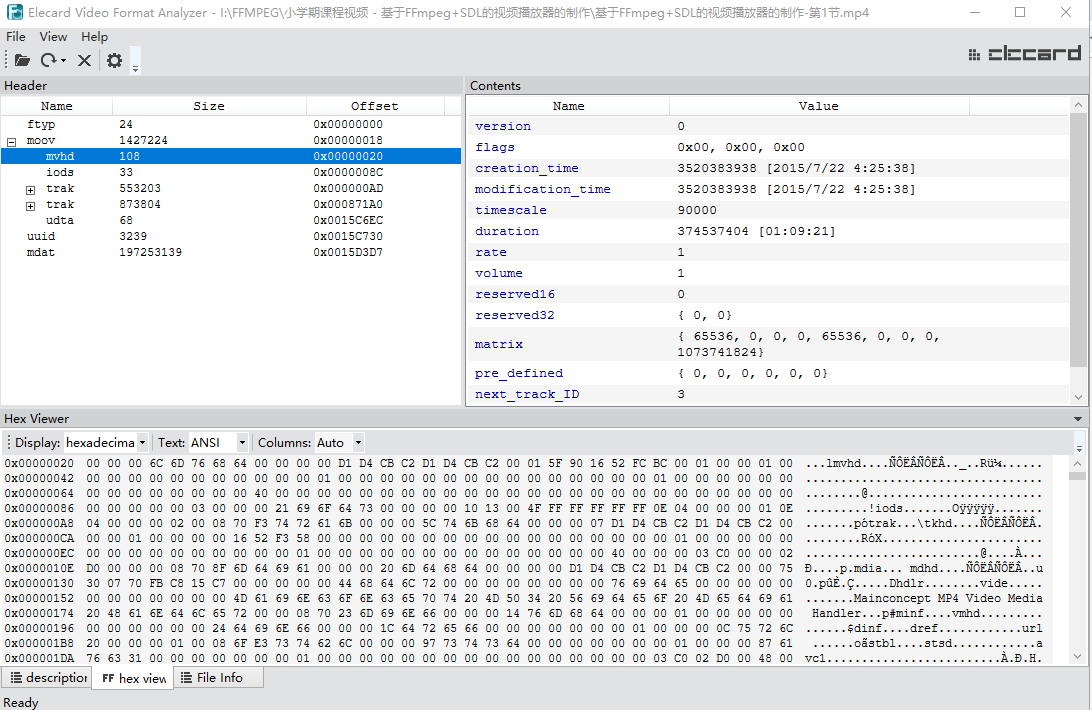This screenshot has height=710, width=1092.
Task: Select the iods row
Action: pos(231,172)
